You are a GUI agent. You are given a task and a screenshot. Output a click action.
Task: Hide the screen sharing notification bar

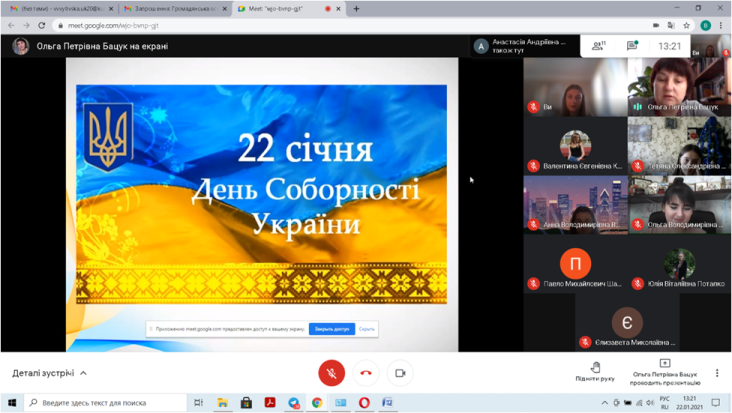click(367, 328)
